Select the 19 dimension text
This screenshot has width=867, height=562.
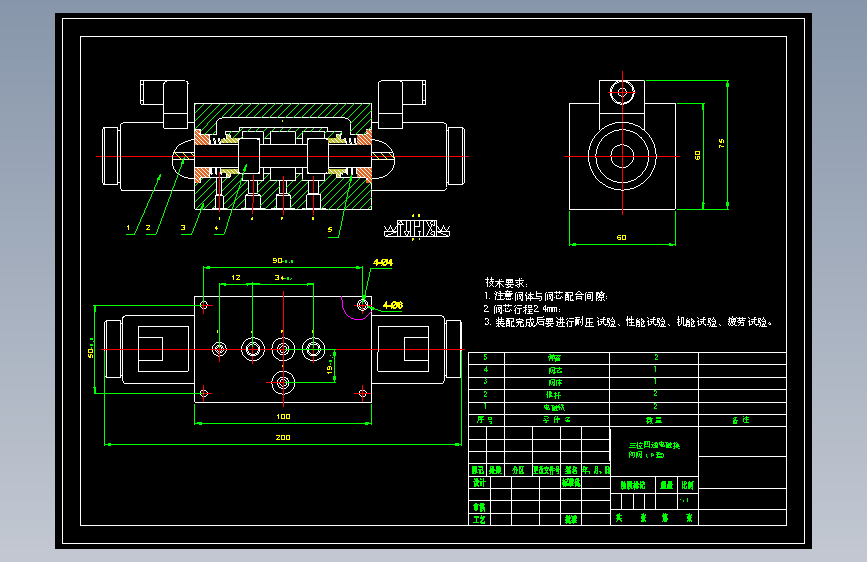(330, 367)
